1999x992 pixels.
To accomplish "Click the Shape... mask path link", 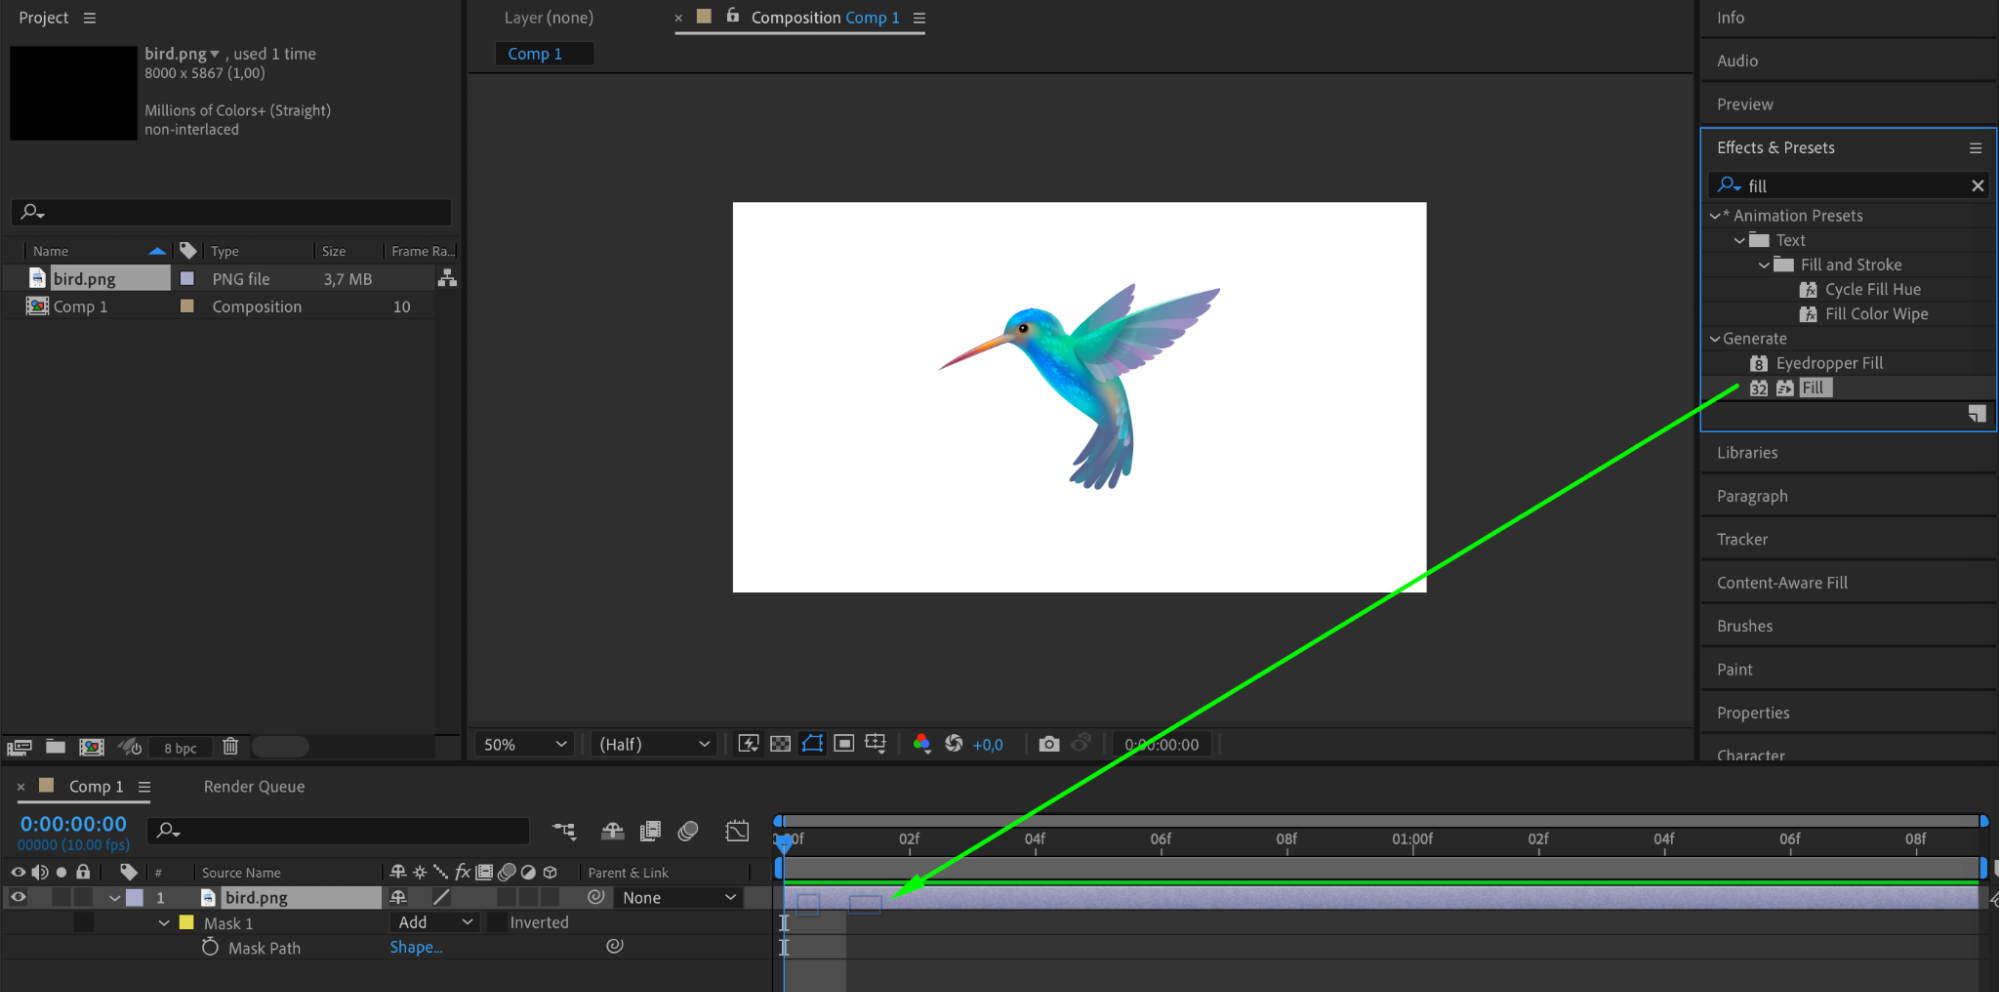I will (416, 947).
